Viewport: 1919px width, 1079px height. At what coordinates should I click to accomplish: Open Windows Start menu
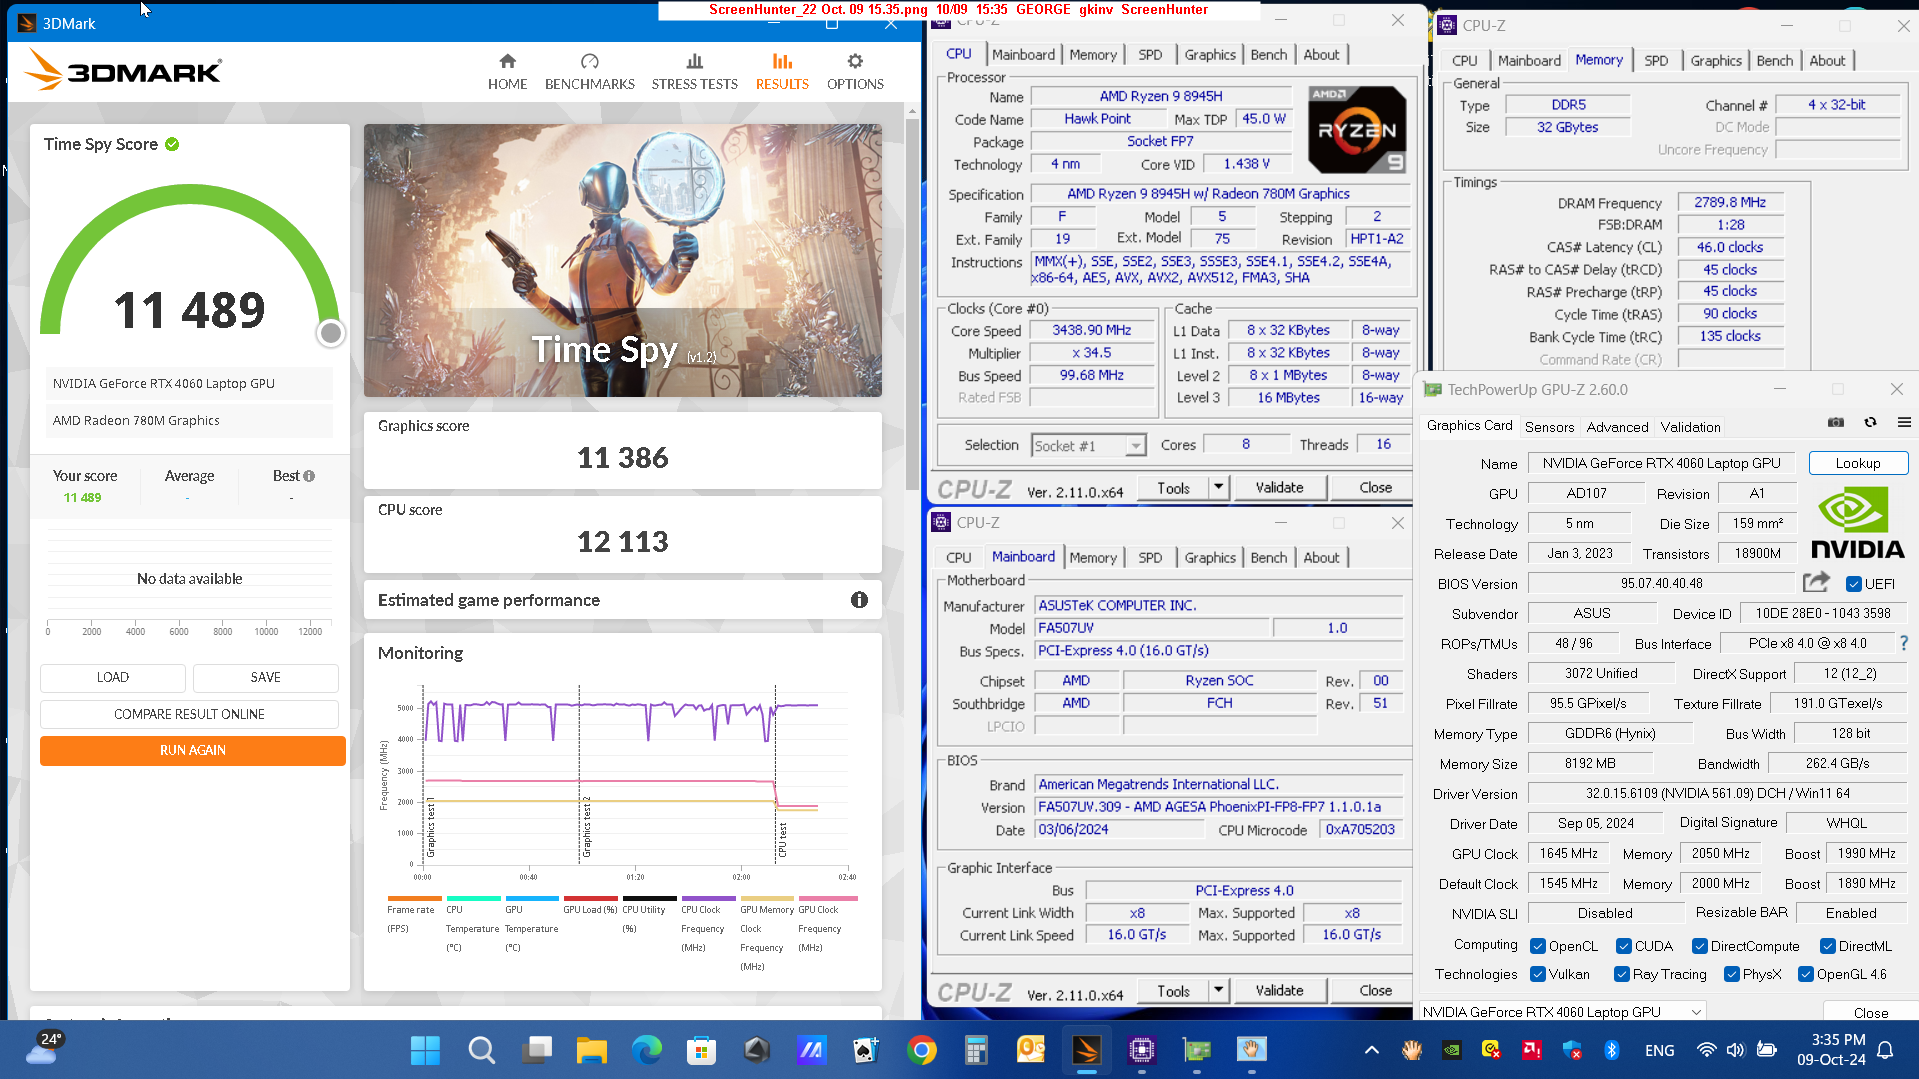425,1050
